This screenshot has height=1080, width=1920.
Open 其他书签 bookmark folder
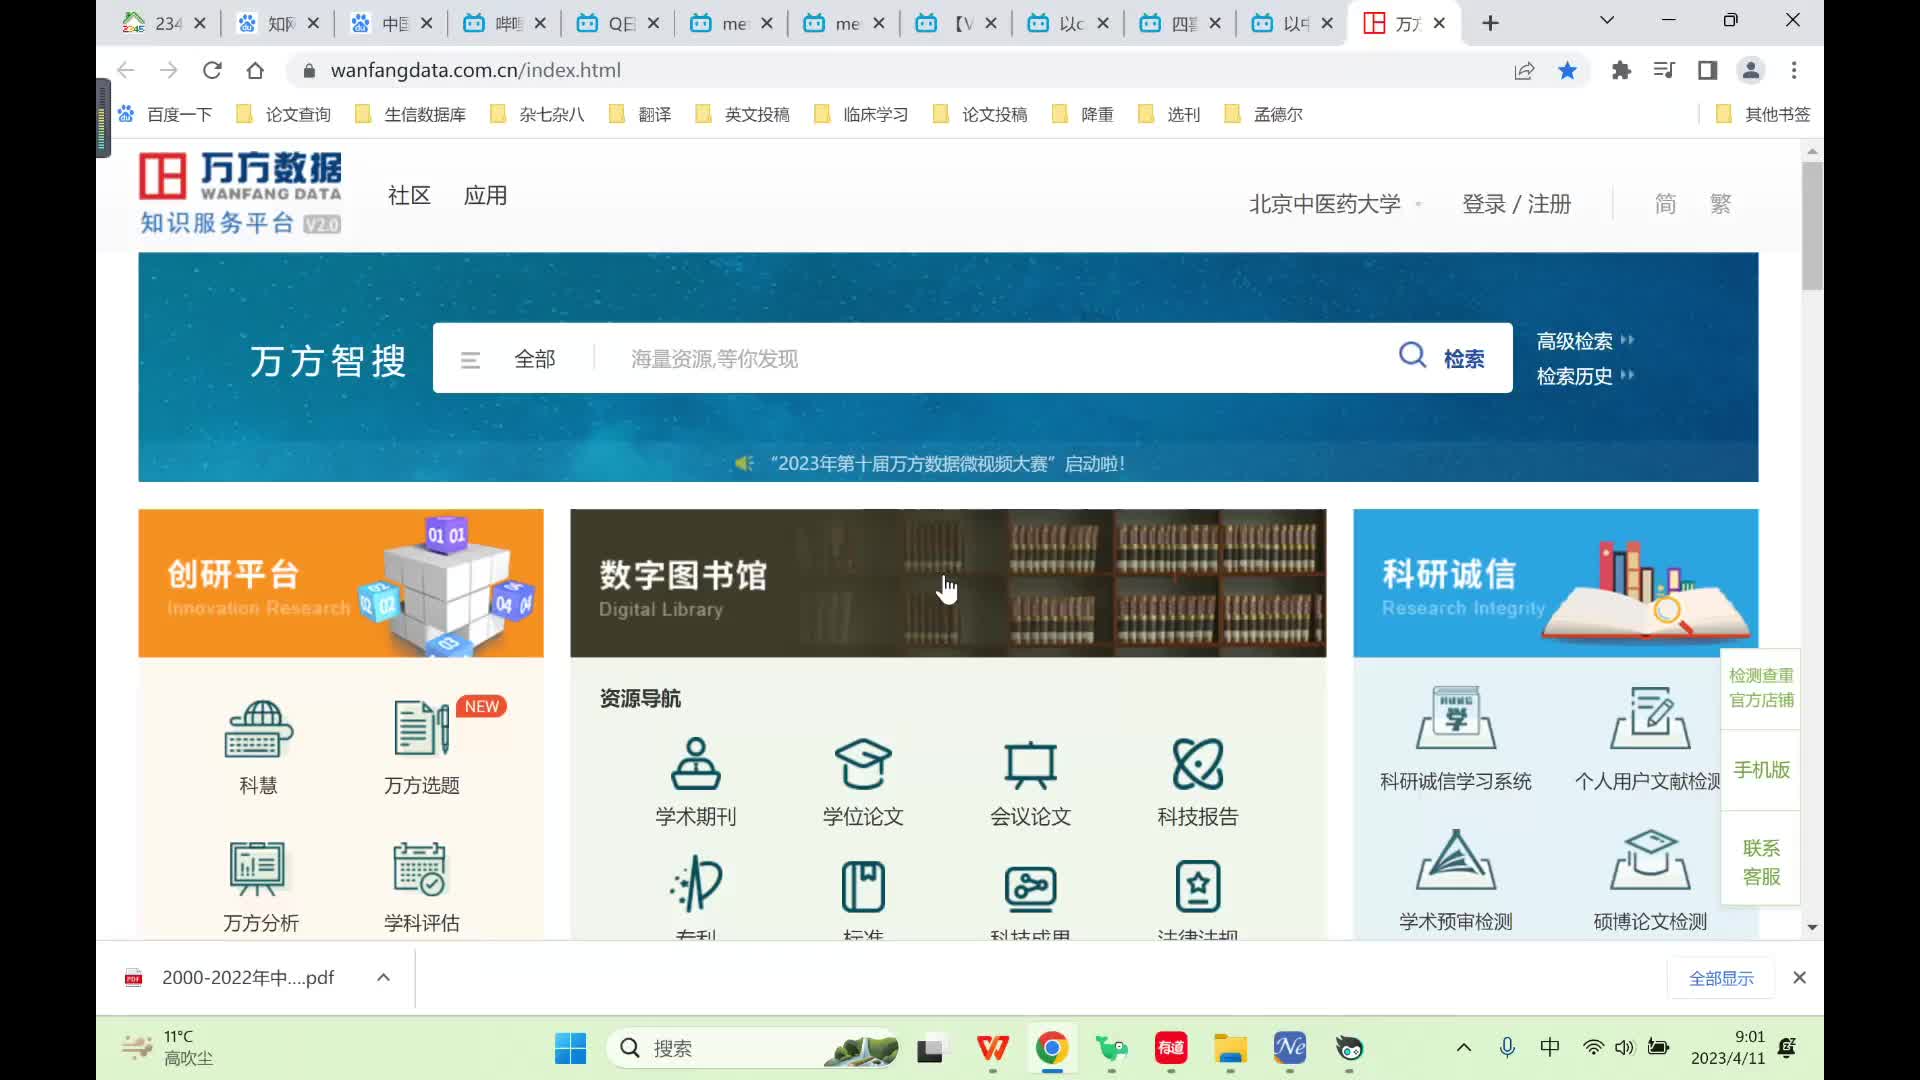1763,114
